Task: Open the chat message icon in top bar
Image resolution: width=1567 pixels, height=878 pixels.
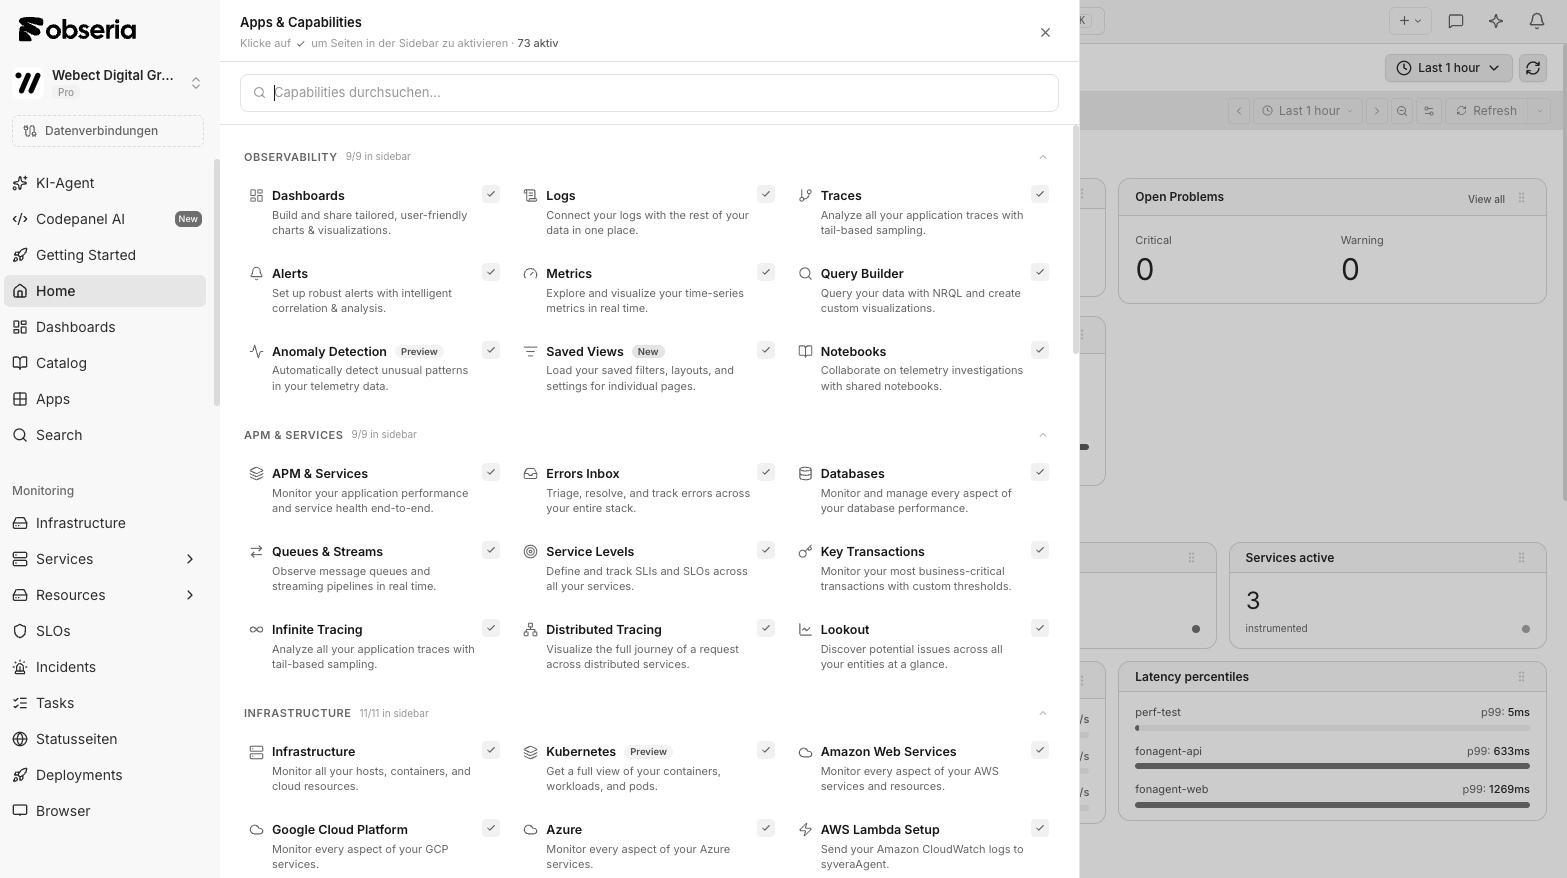Action: coord(1456,20)
